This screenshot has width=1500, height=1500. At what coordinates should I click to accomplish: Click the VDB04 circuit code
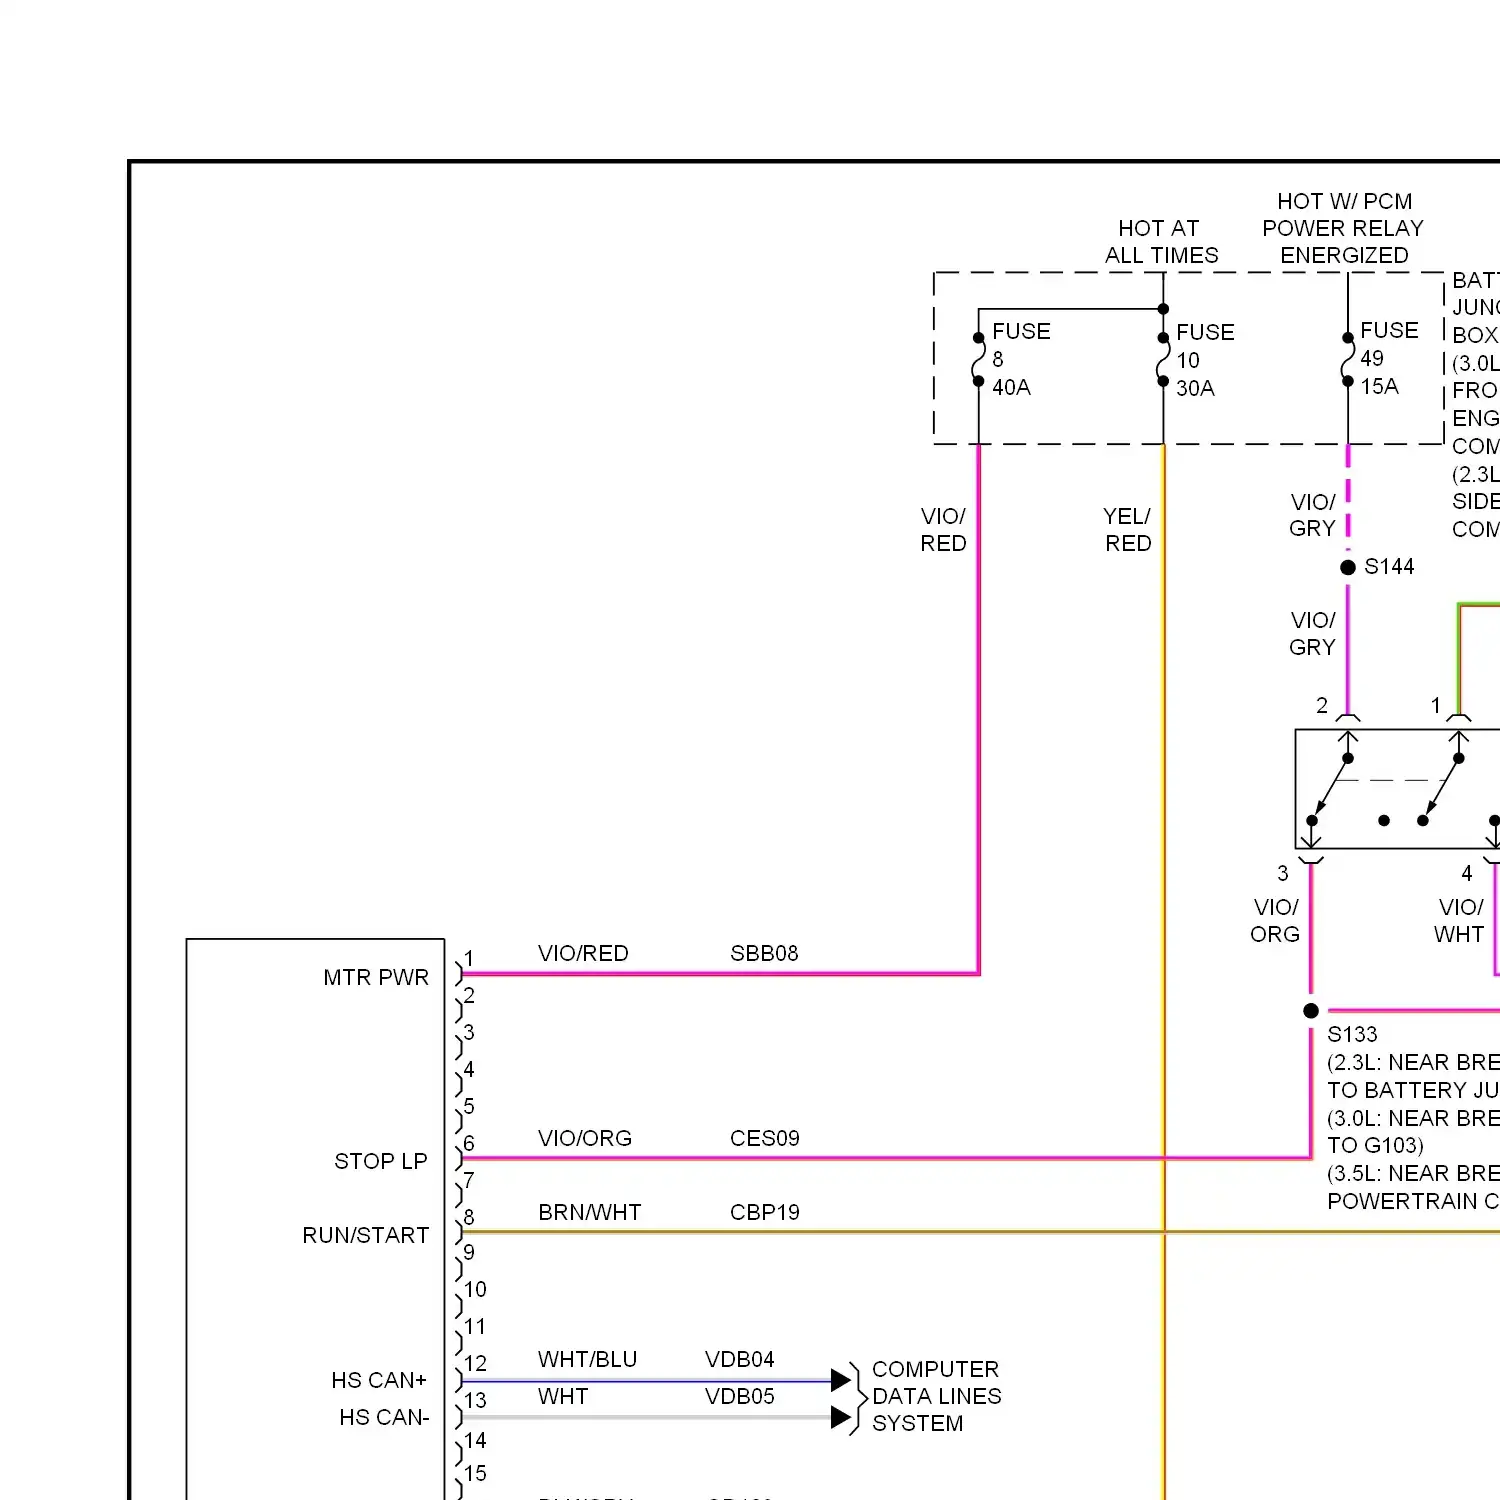click(740, 1359)
